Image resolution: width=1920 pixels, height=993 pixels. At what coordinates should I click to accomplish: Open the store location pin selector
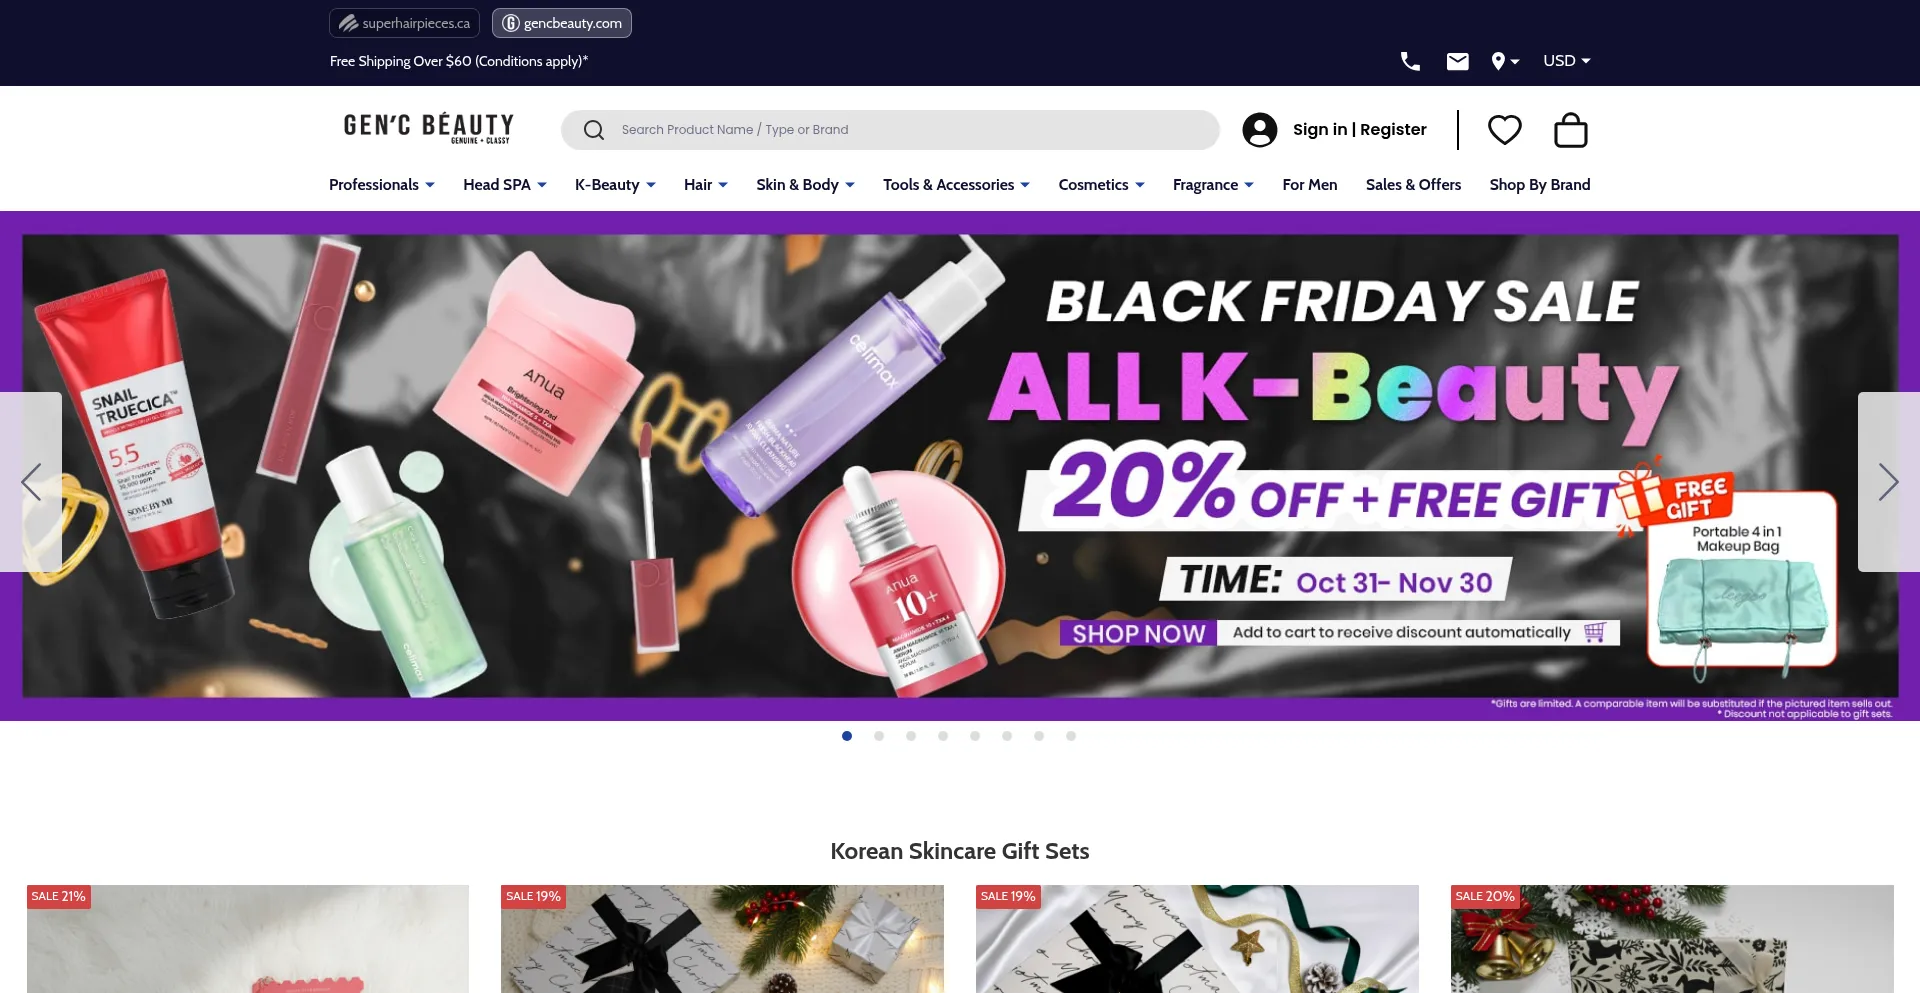pos(1505,61)
